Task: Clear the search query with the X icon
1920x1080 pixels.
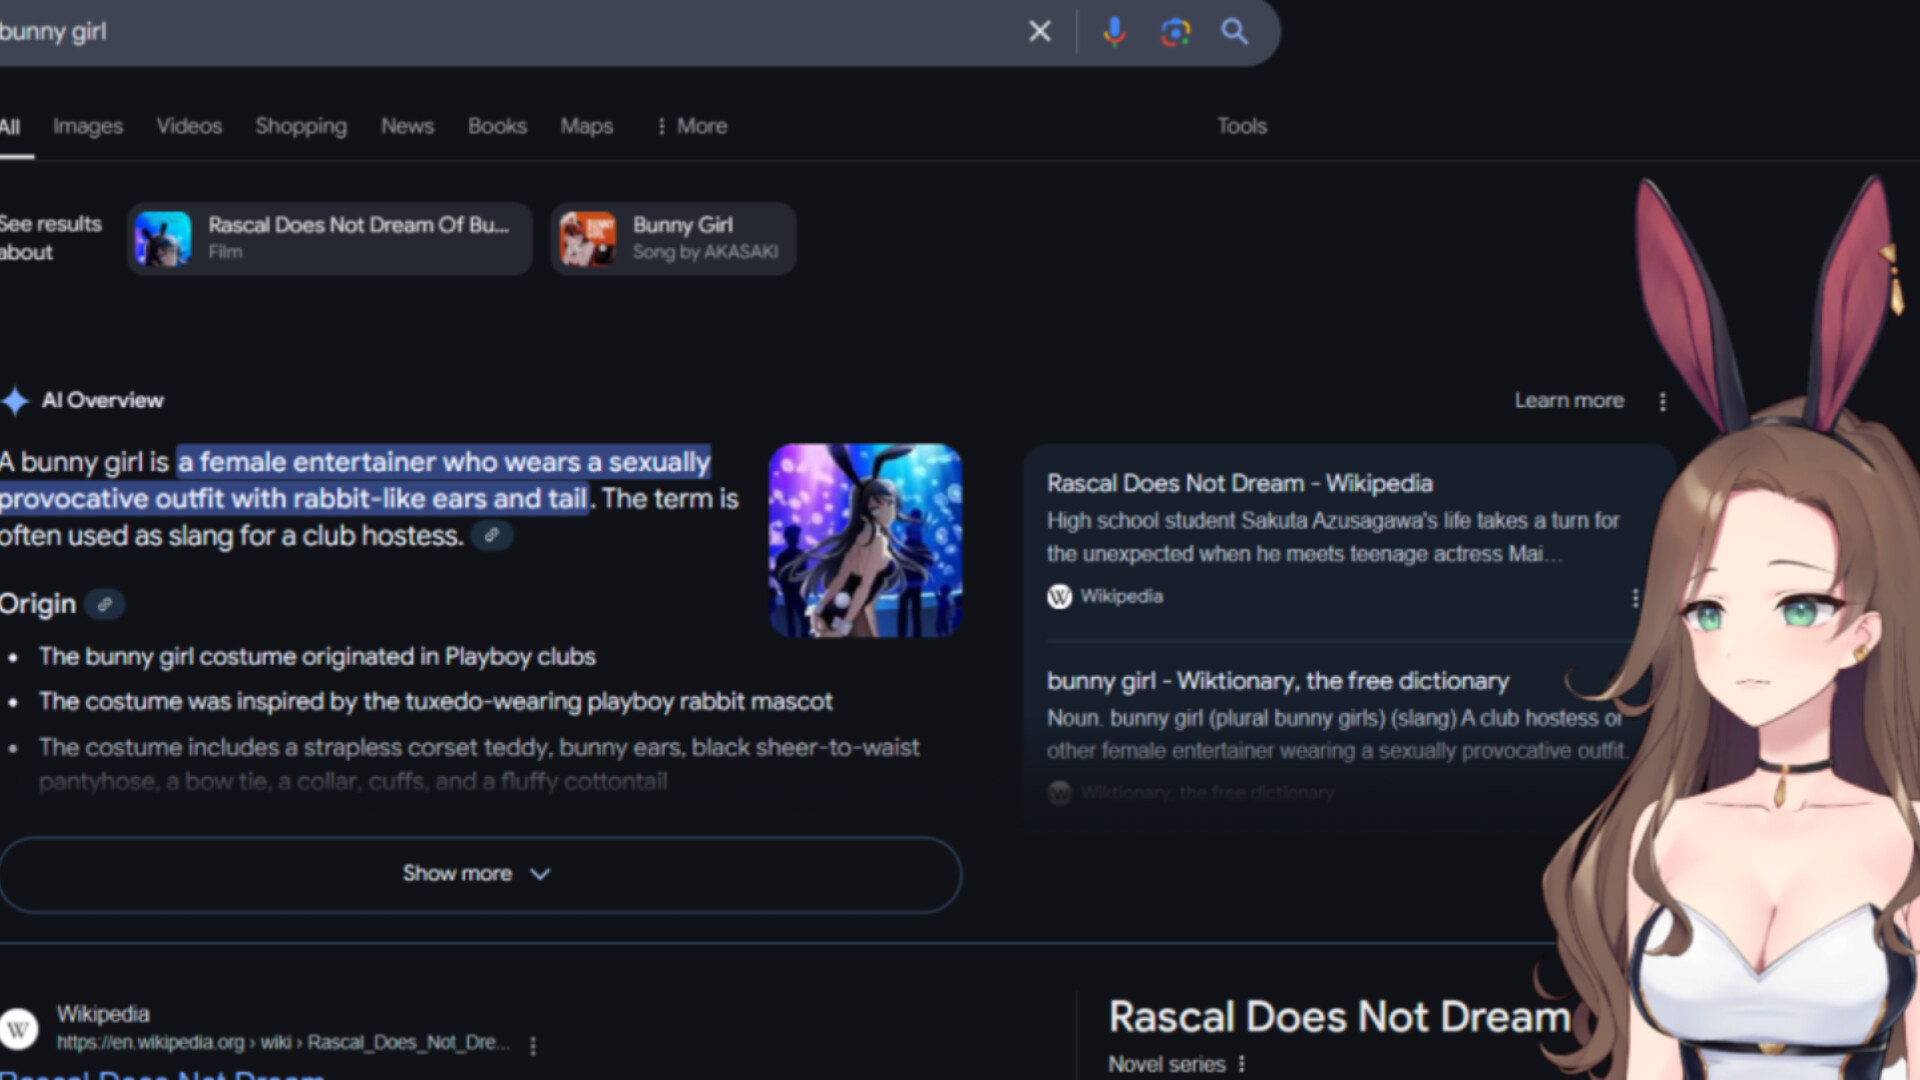Action: tap(1039, 31)
